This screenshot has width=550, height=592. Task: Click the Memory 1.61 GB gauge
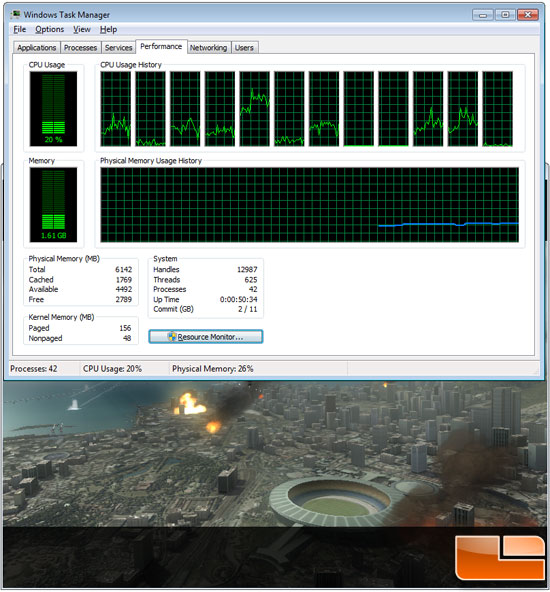pyautogui.click(x=53, y=205)
